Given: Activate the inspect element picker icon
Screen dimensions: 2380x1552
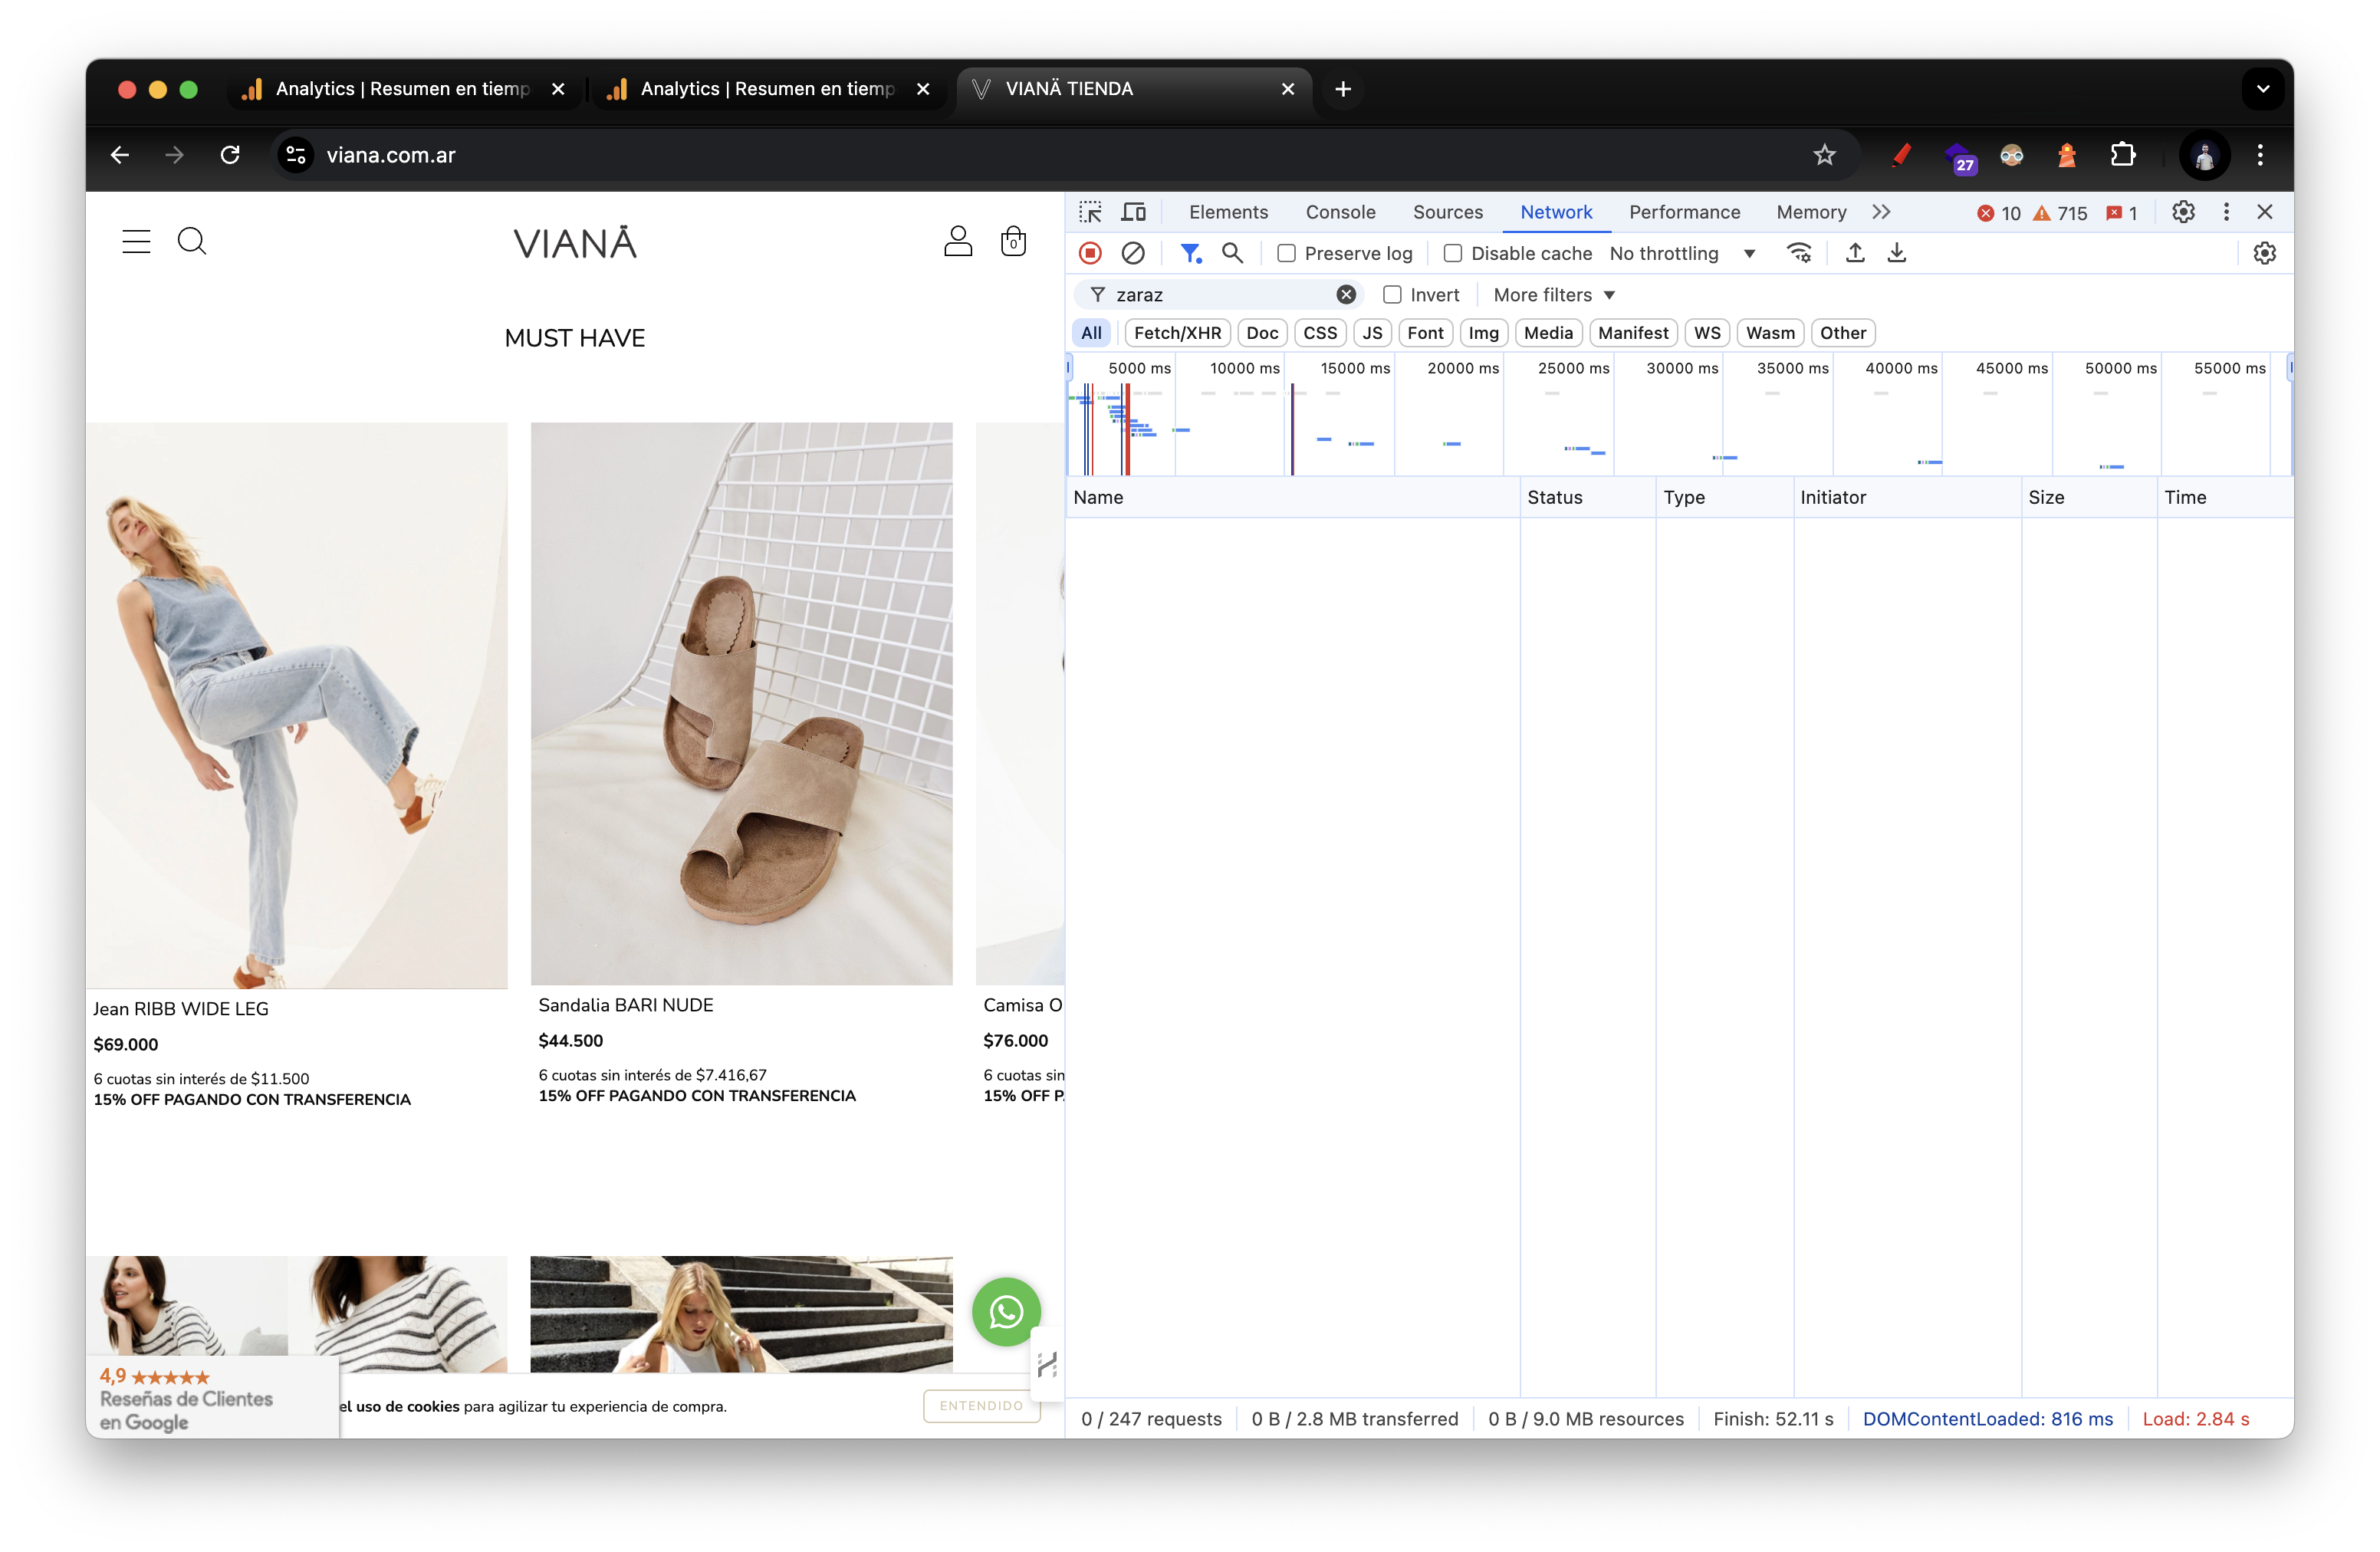Looking at the screenshot, I should tap(1090, 212).
